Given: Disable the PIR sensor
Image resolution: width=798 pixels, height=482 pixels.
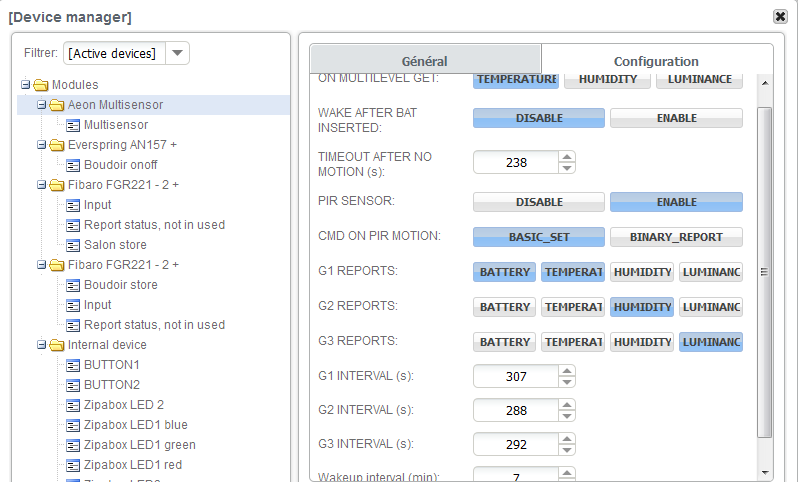Looking at the screenshot, I should click(539, 202).
